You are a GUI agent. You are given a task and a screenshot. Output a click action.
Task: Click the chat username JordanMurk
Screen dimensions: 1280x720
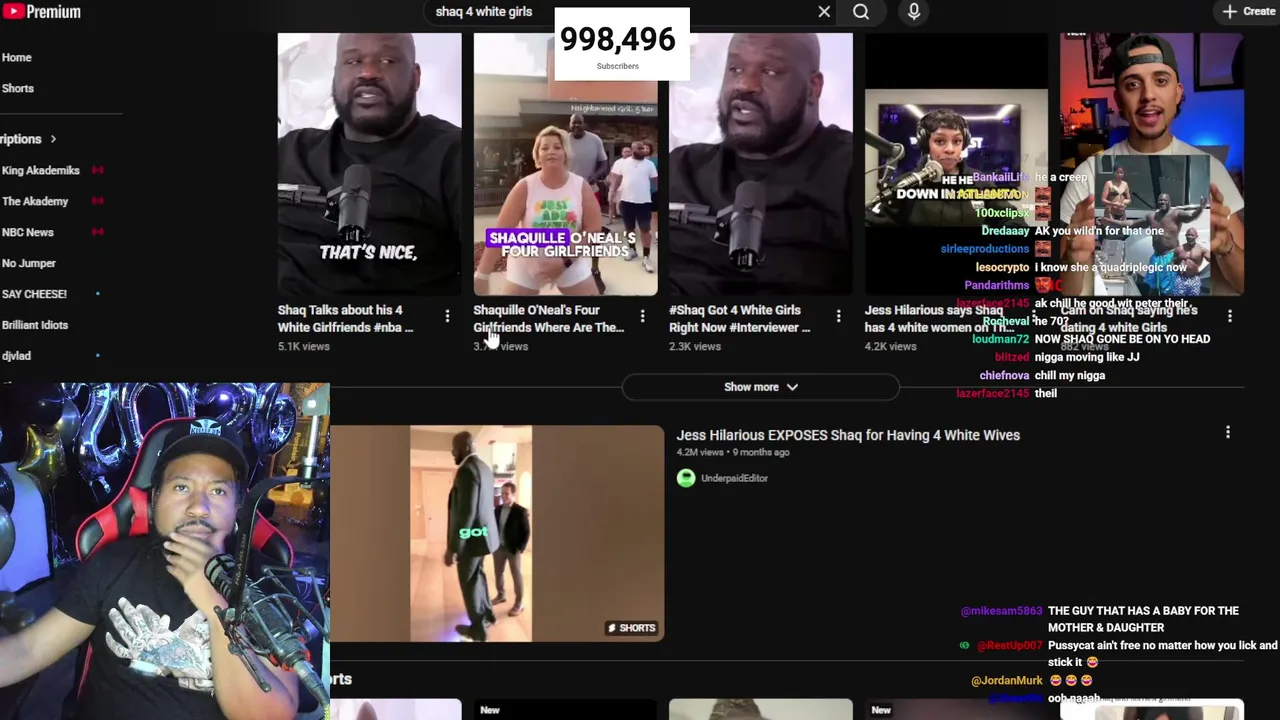coord(1007,681)
